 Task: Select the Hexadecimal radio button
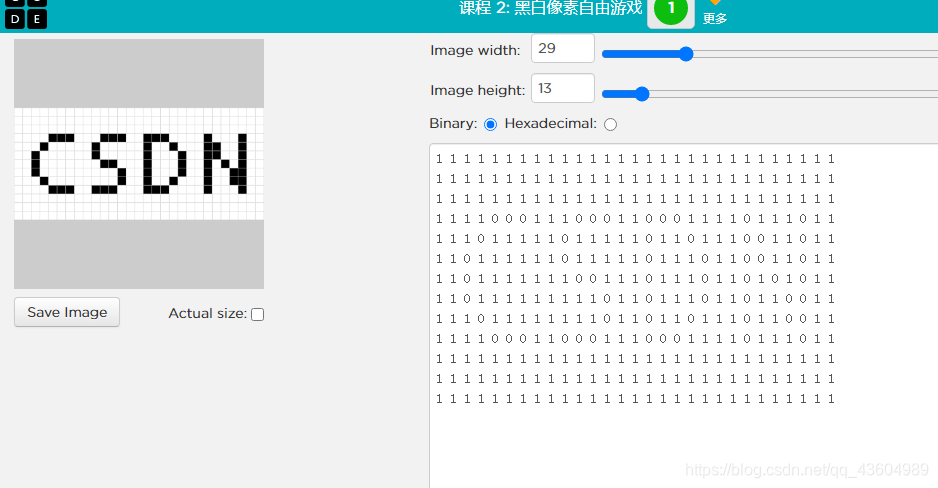tap(610, 124)
